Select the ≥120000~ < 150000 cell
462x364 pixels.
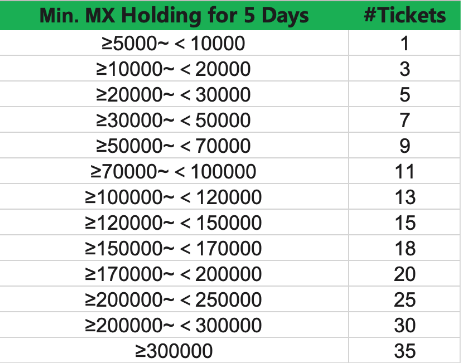click(x=174, y=223)
